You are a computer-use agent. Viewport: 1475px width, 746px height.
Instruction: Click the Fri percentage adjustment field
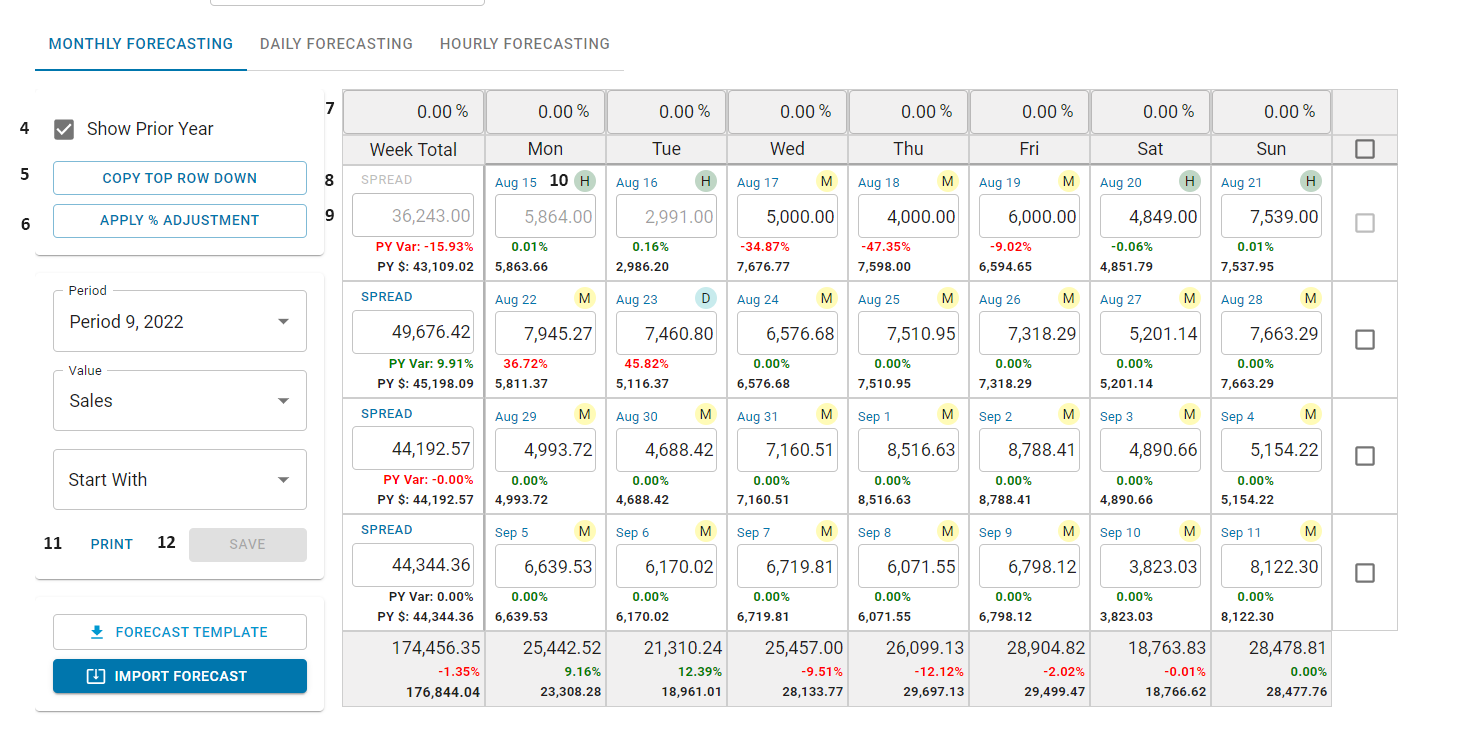pyautogui.click(x=1029, y=112)
